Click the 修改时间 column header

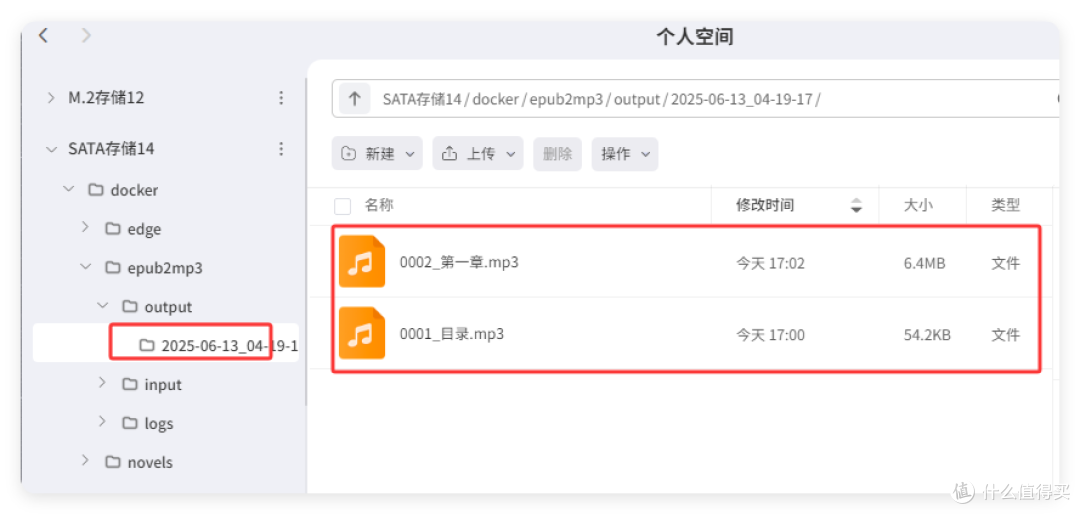[x=765, y=205]
